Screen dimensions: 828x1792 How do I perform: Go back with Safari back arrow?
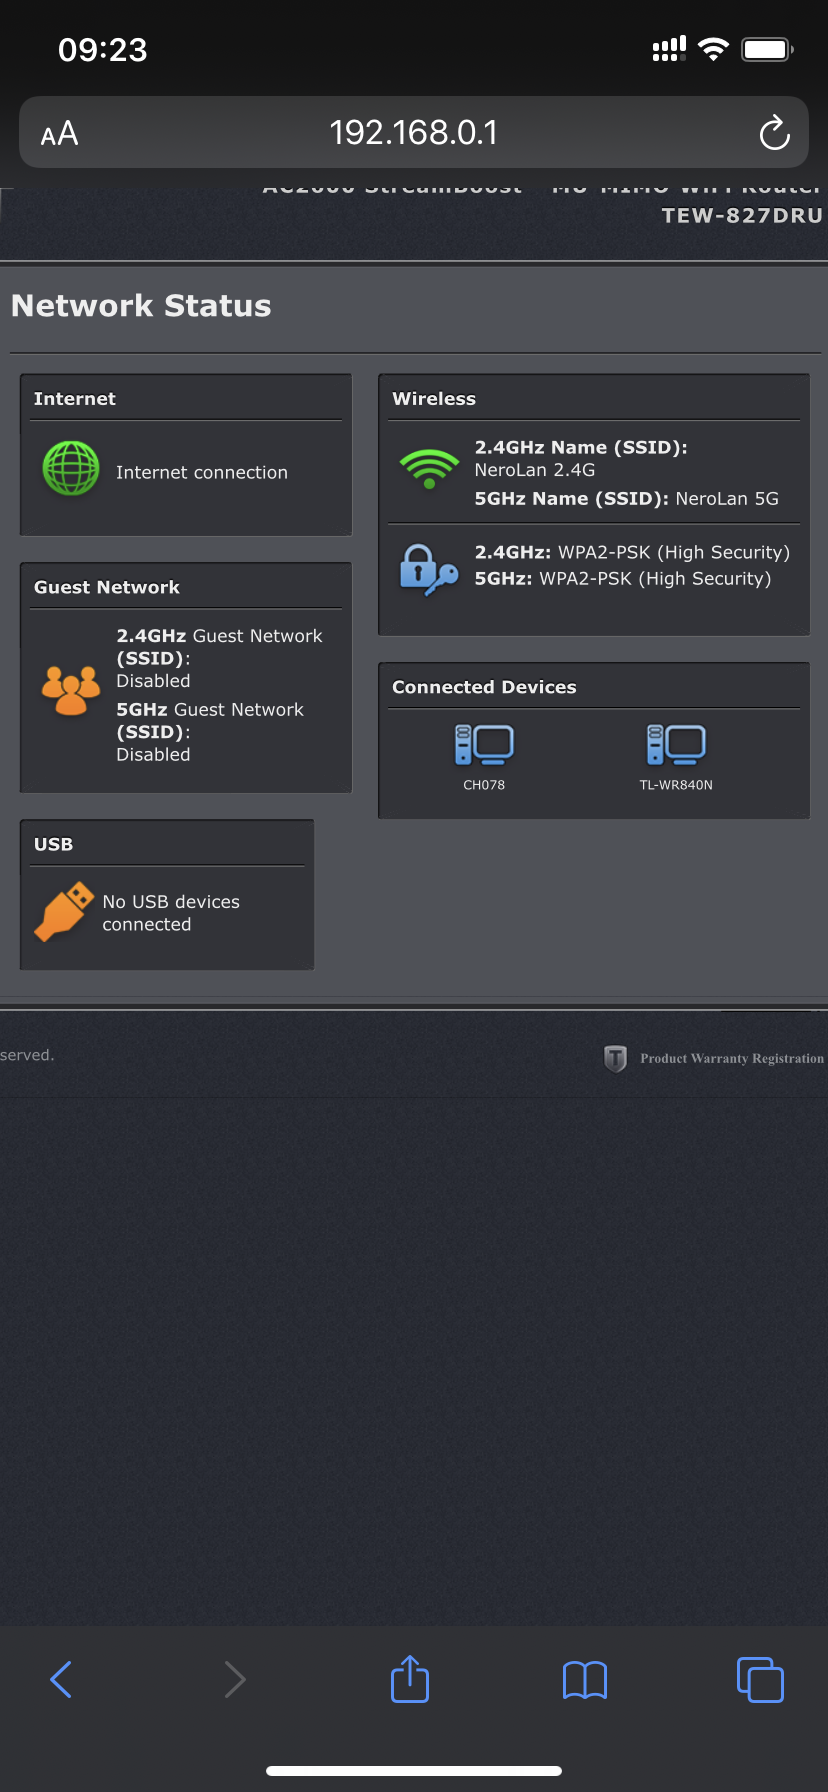61,1680
